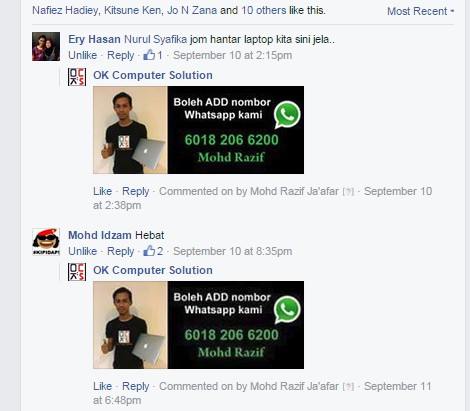Click the thumbs-up count icon on Ery Hasan's comment
This screenshot has width=470, height=411.
pos(149,55)
